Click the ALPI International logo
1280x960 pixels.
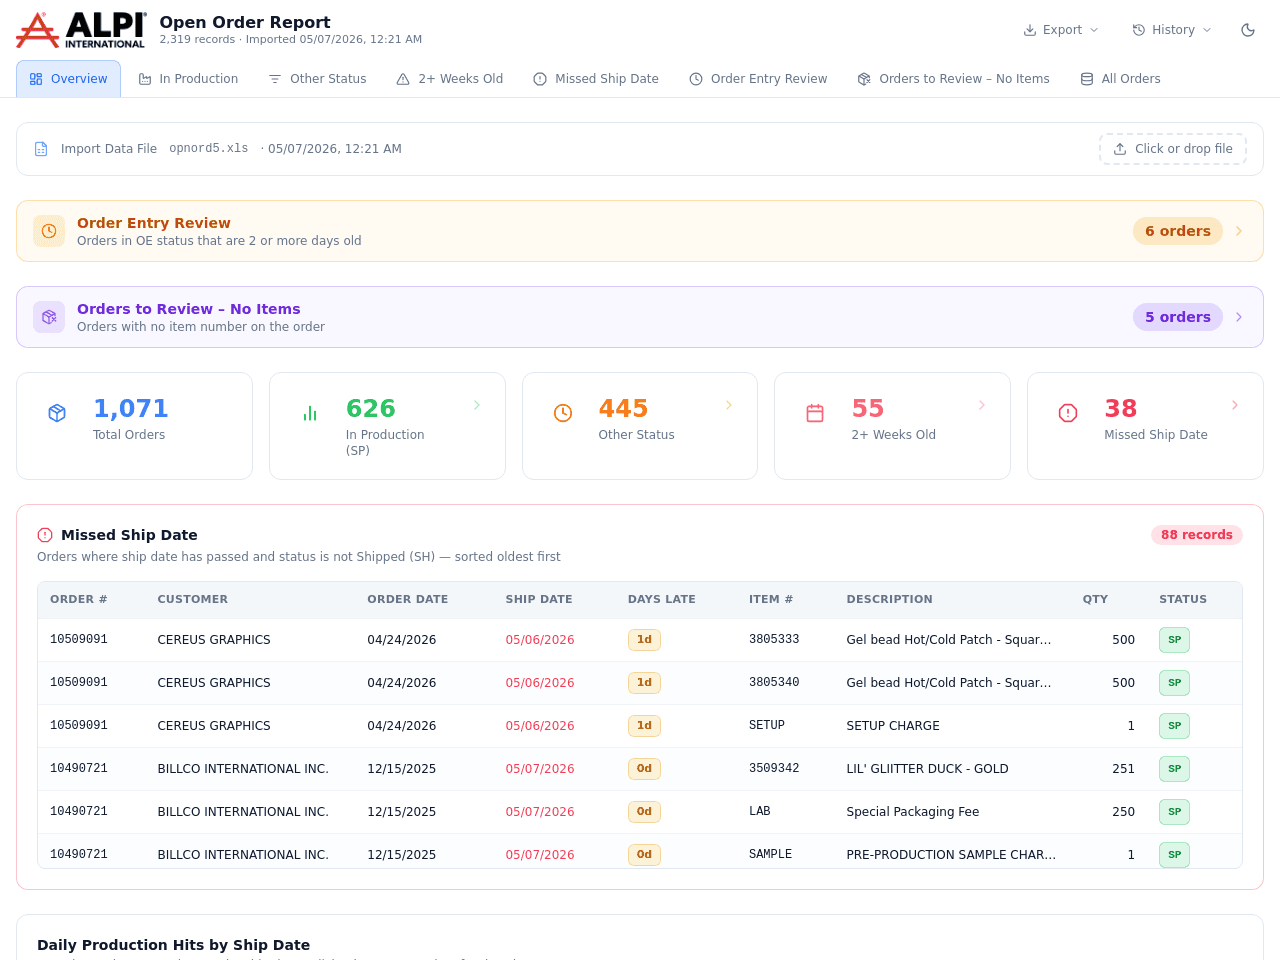tap(81, 30)
